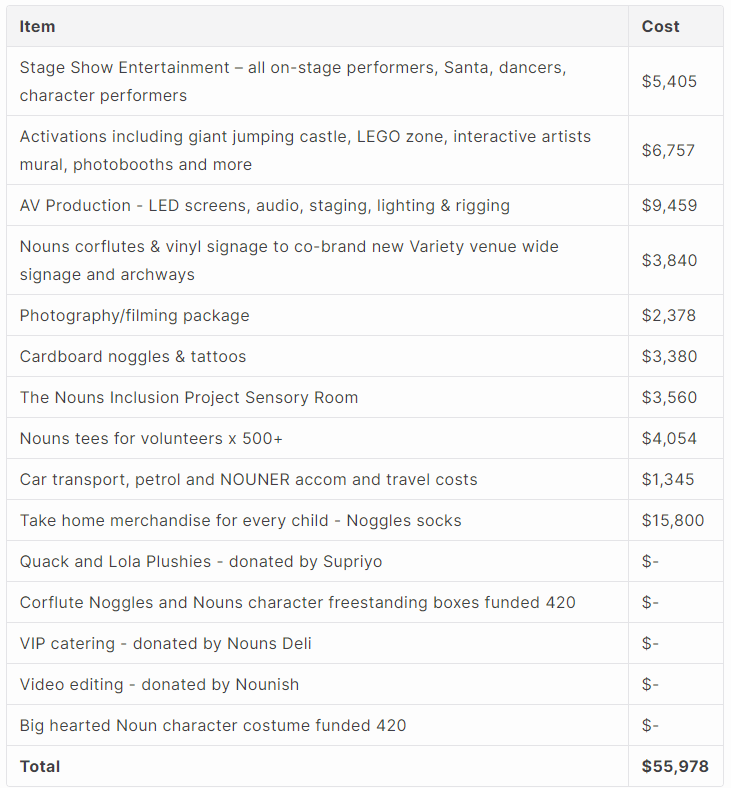Click the Video editing donated by Nounish item
Viewport: 731px width, 788px height.
[x=160, y=685]
